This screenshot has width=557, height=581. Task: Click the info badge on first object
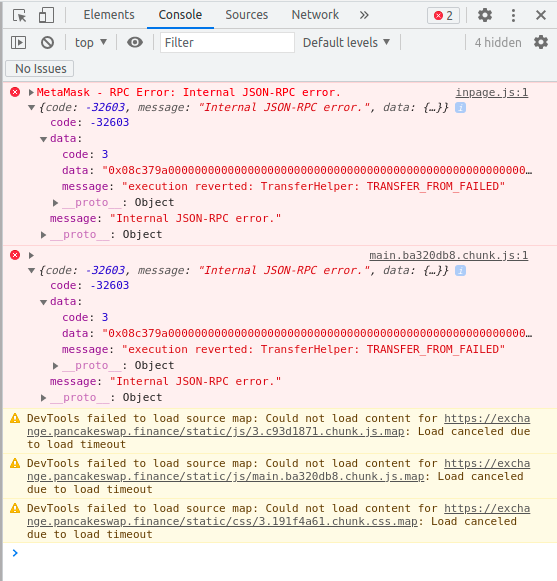tap(460, 108)
